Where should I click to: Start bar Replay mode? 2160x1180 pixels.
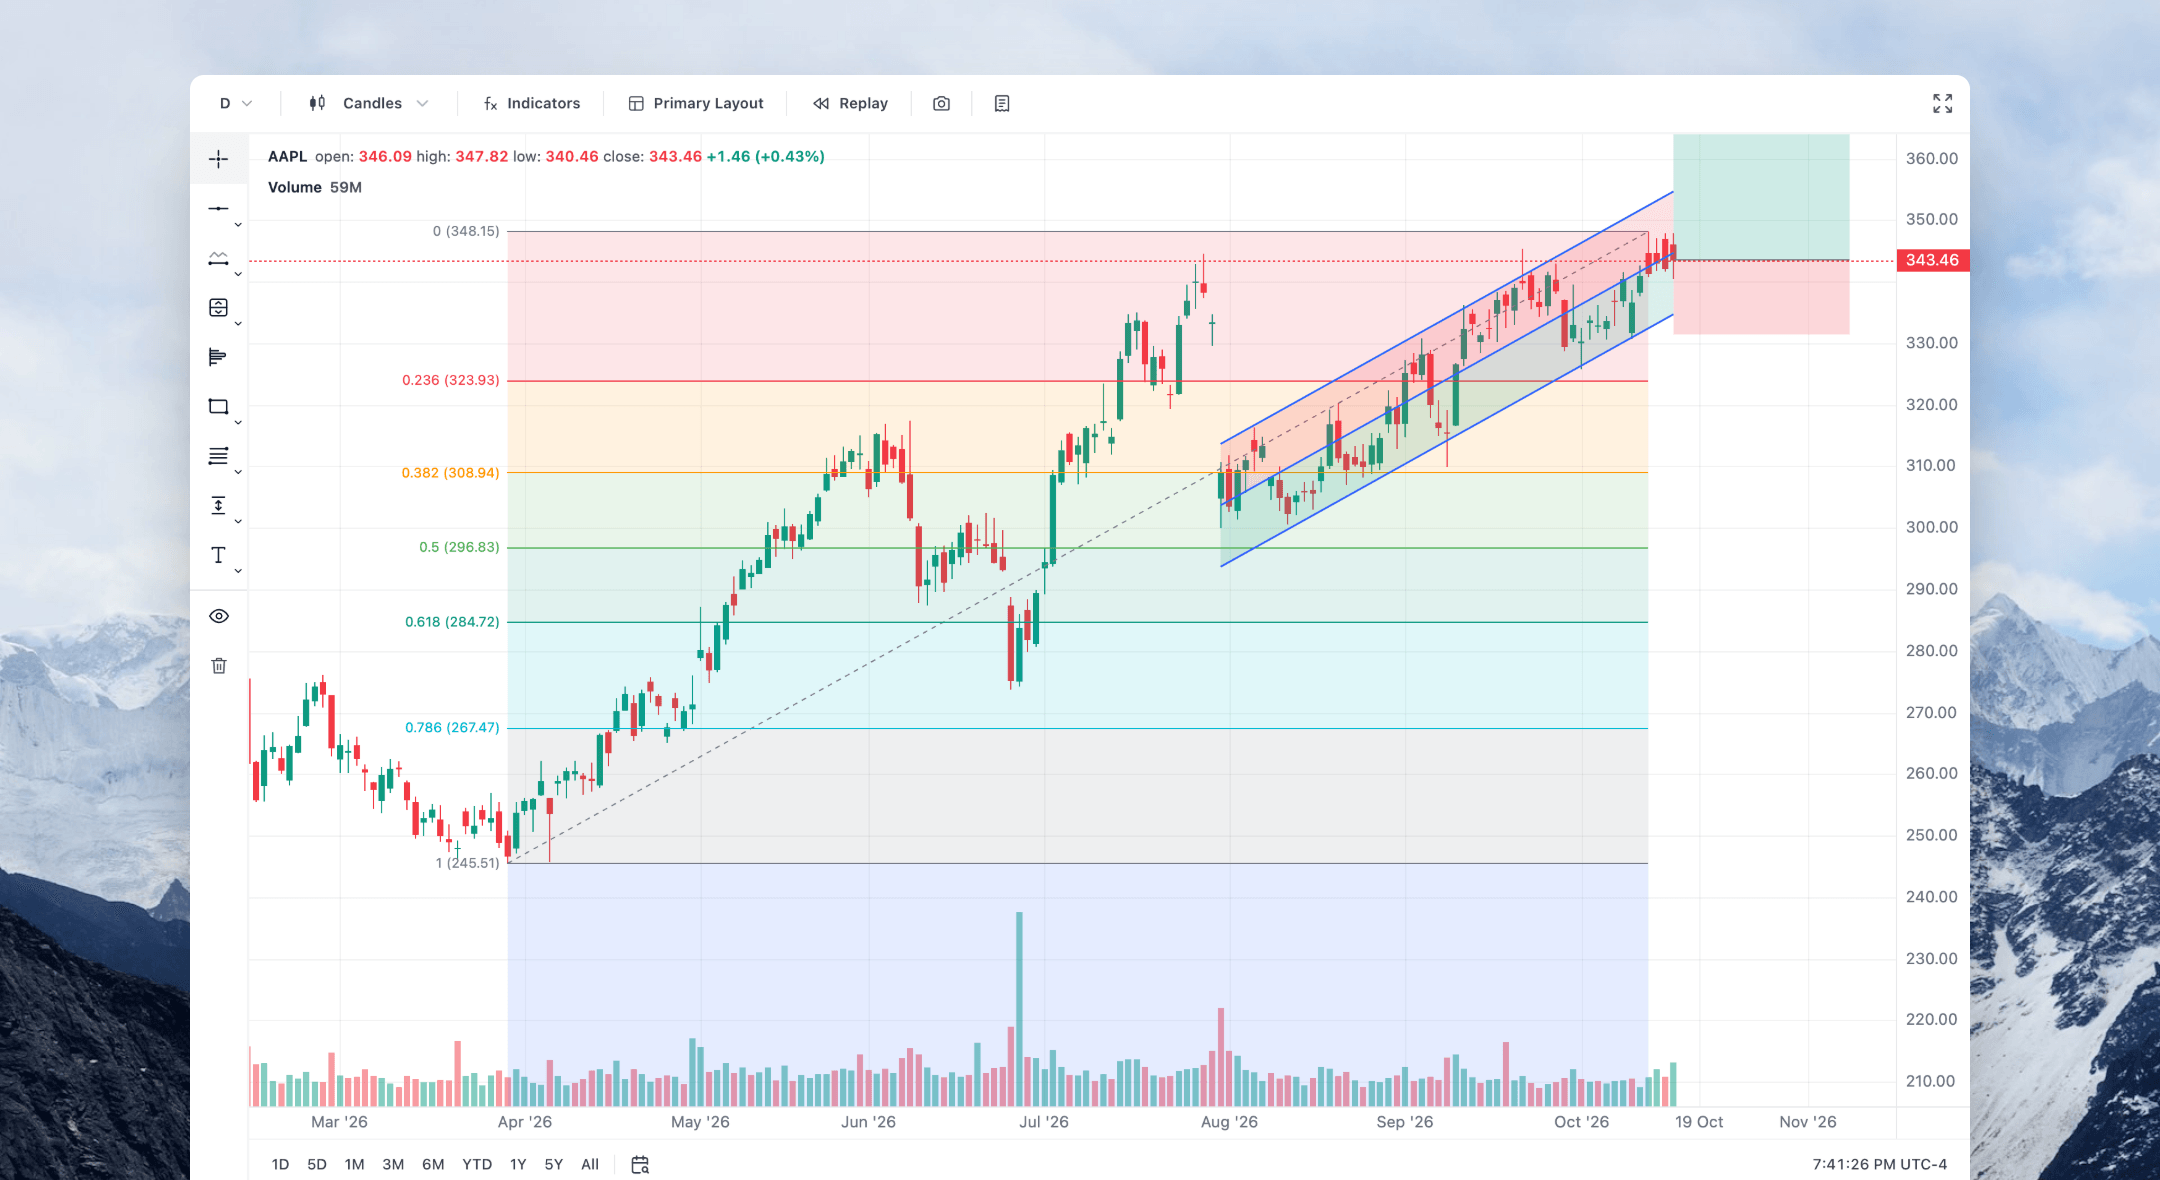click(850, 103)
